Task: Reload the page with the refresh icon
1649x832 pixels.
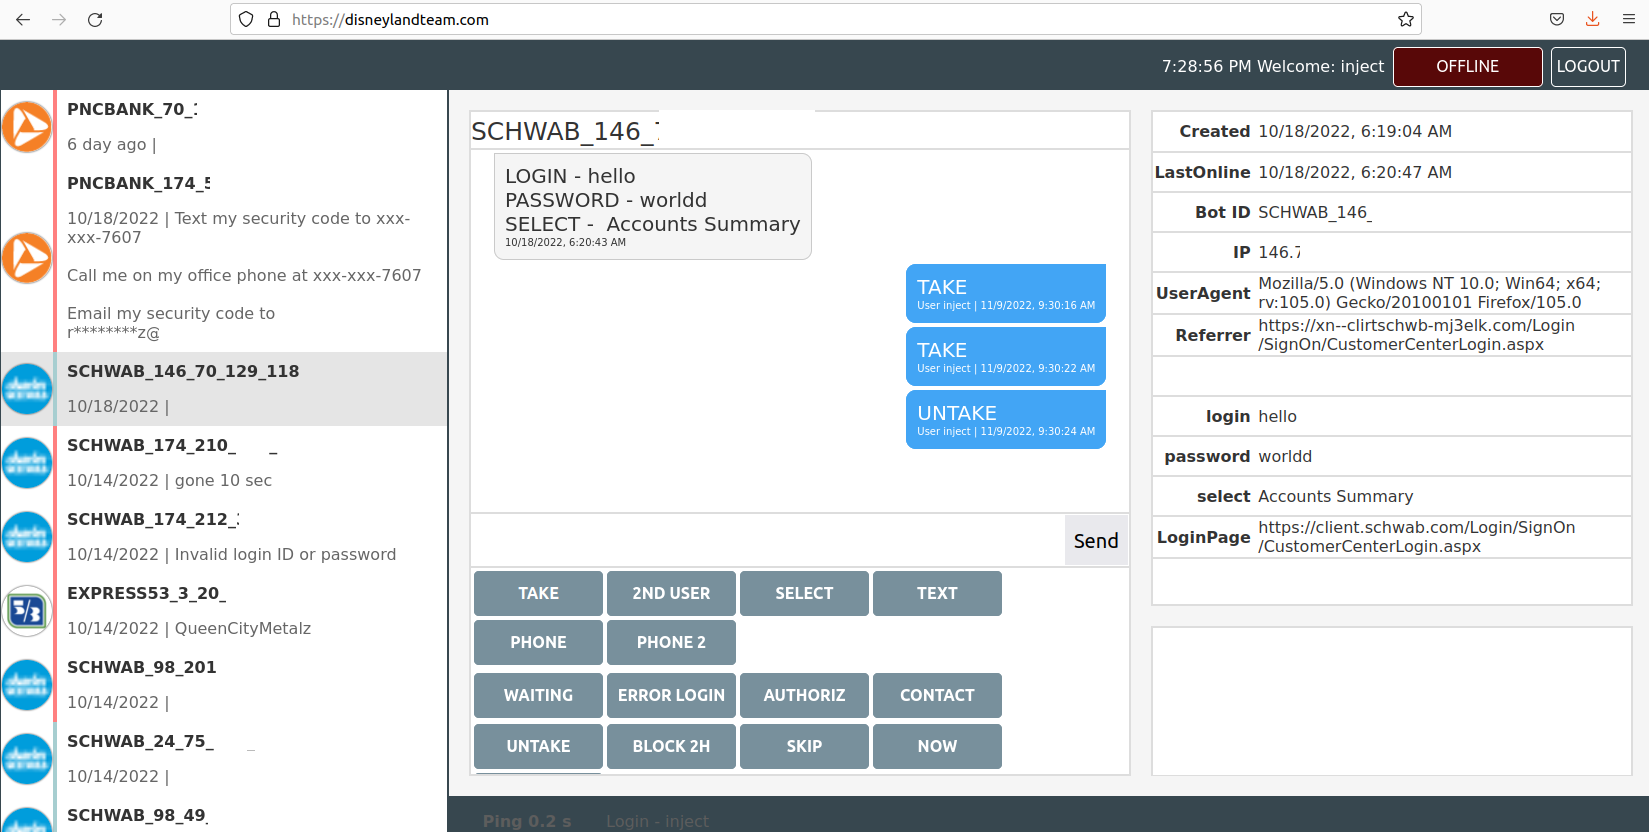Action: click(95, 19)
